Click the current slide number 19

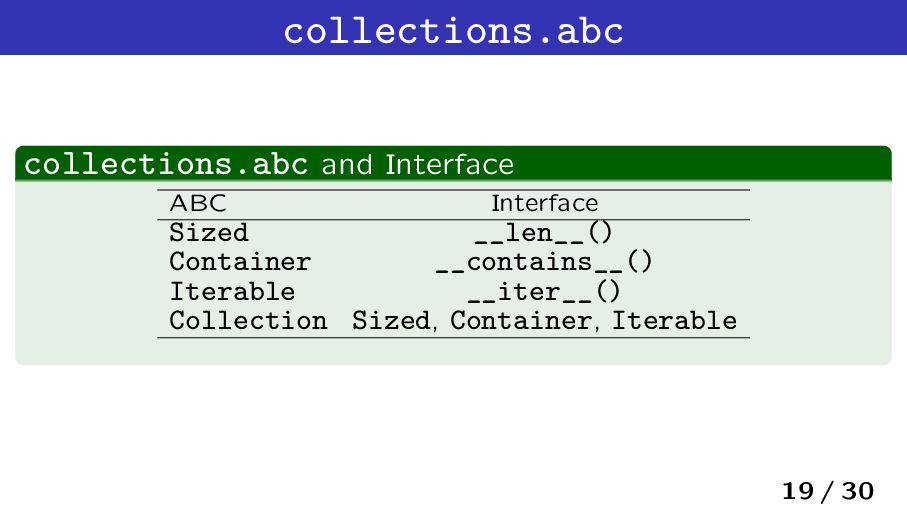(x=798, y=491)
